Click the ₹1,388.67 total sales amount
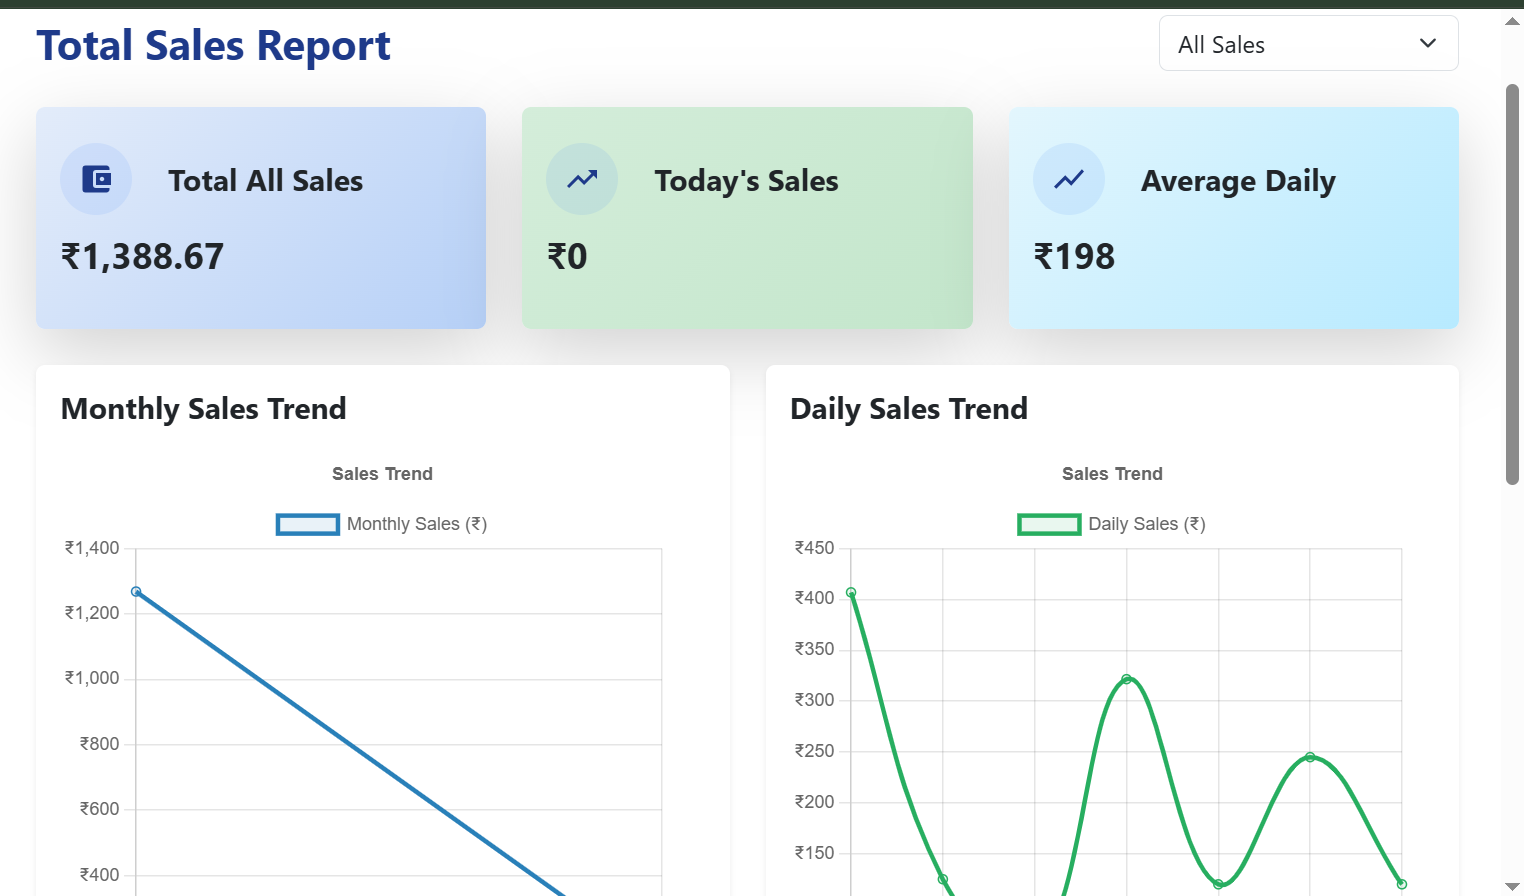1524x896 pixels. 143,257
